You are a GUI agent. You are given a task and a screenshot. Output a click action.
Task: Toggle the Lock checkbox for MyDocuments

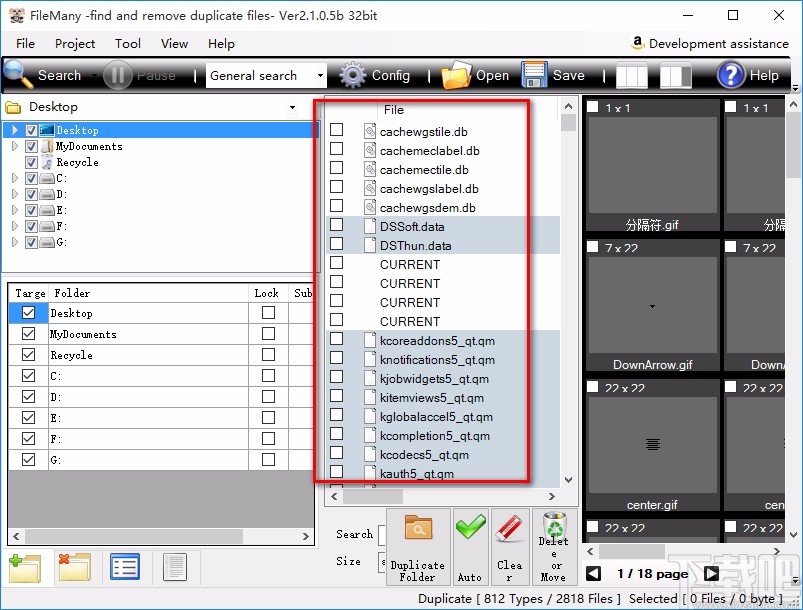click(x=267, y=334)
